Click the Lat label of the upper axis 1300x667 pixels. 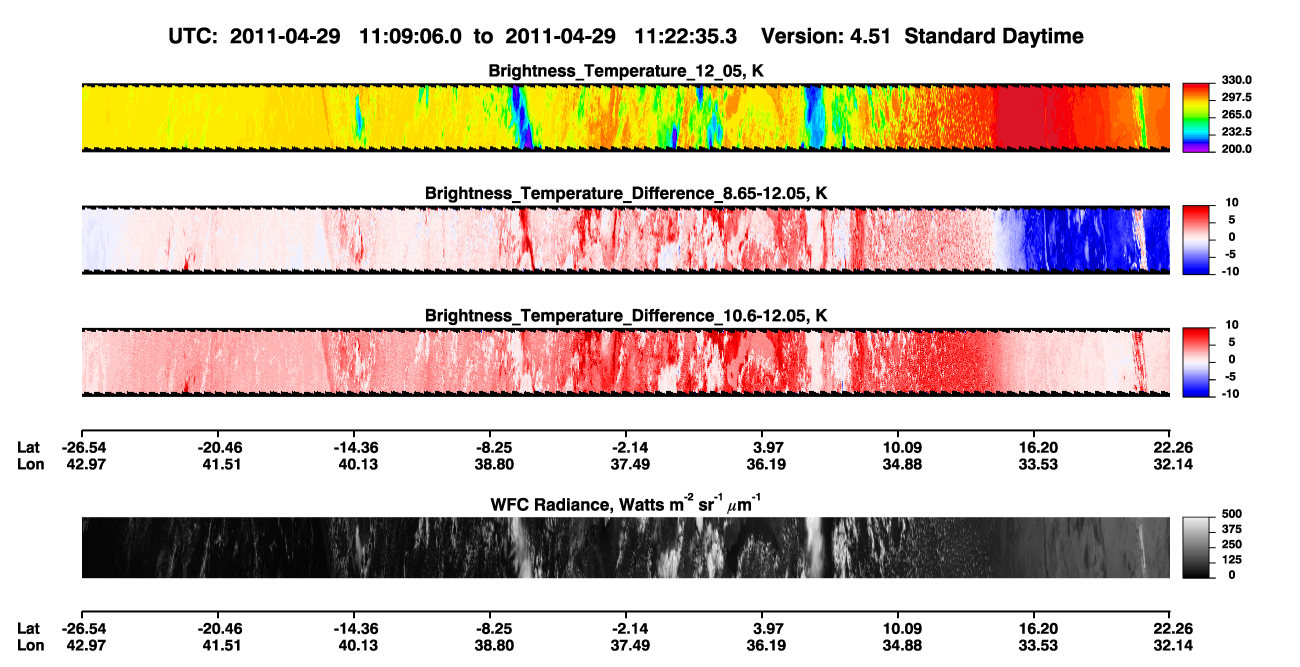29,447
